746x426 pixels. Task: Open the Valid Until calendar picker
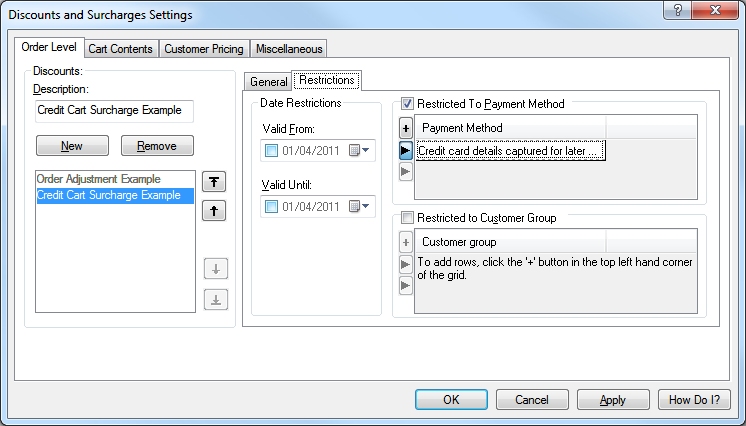pos(360,207)
